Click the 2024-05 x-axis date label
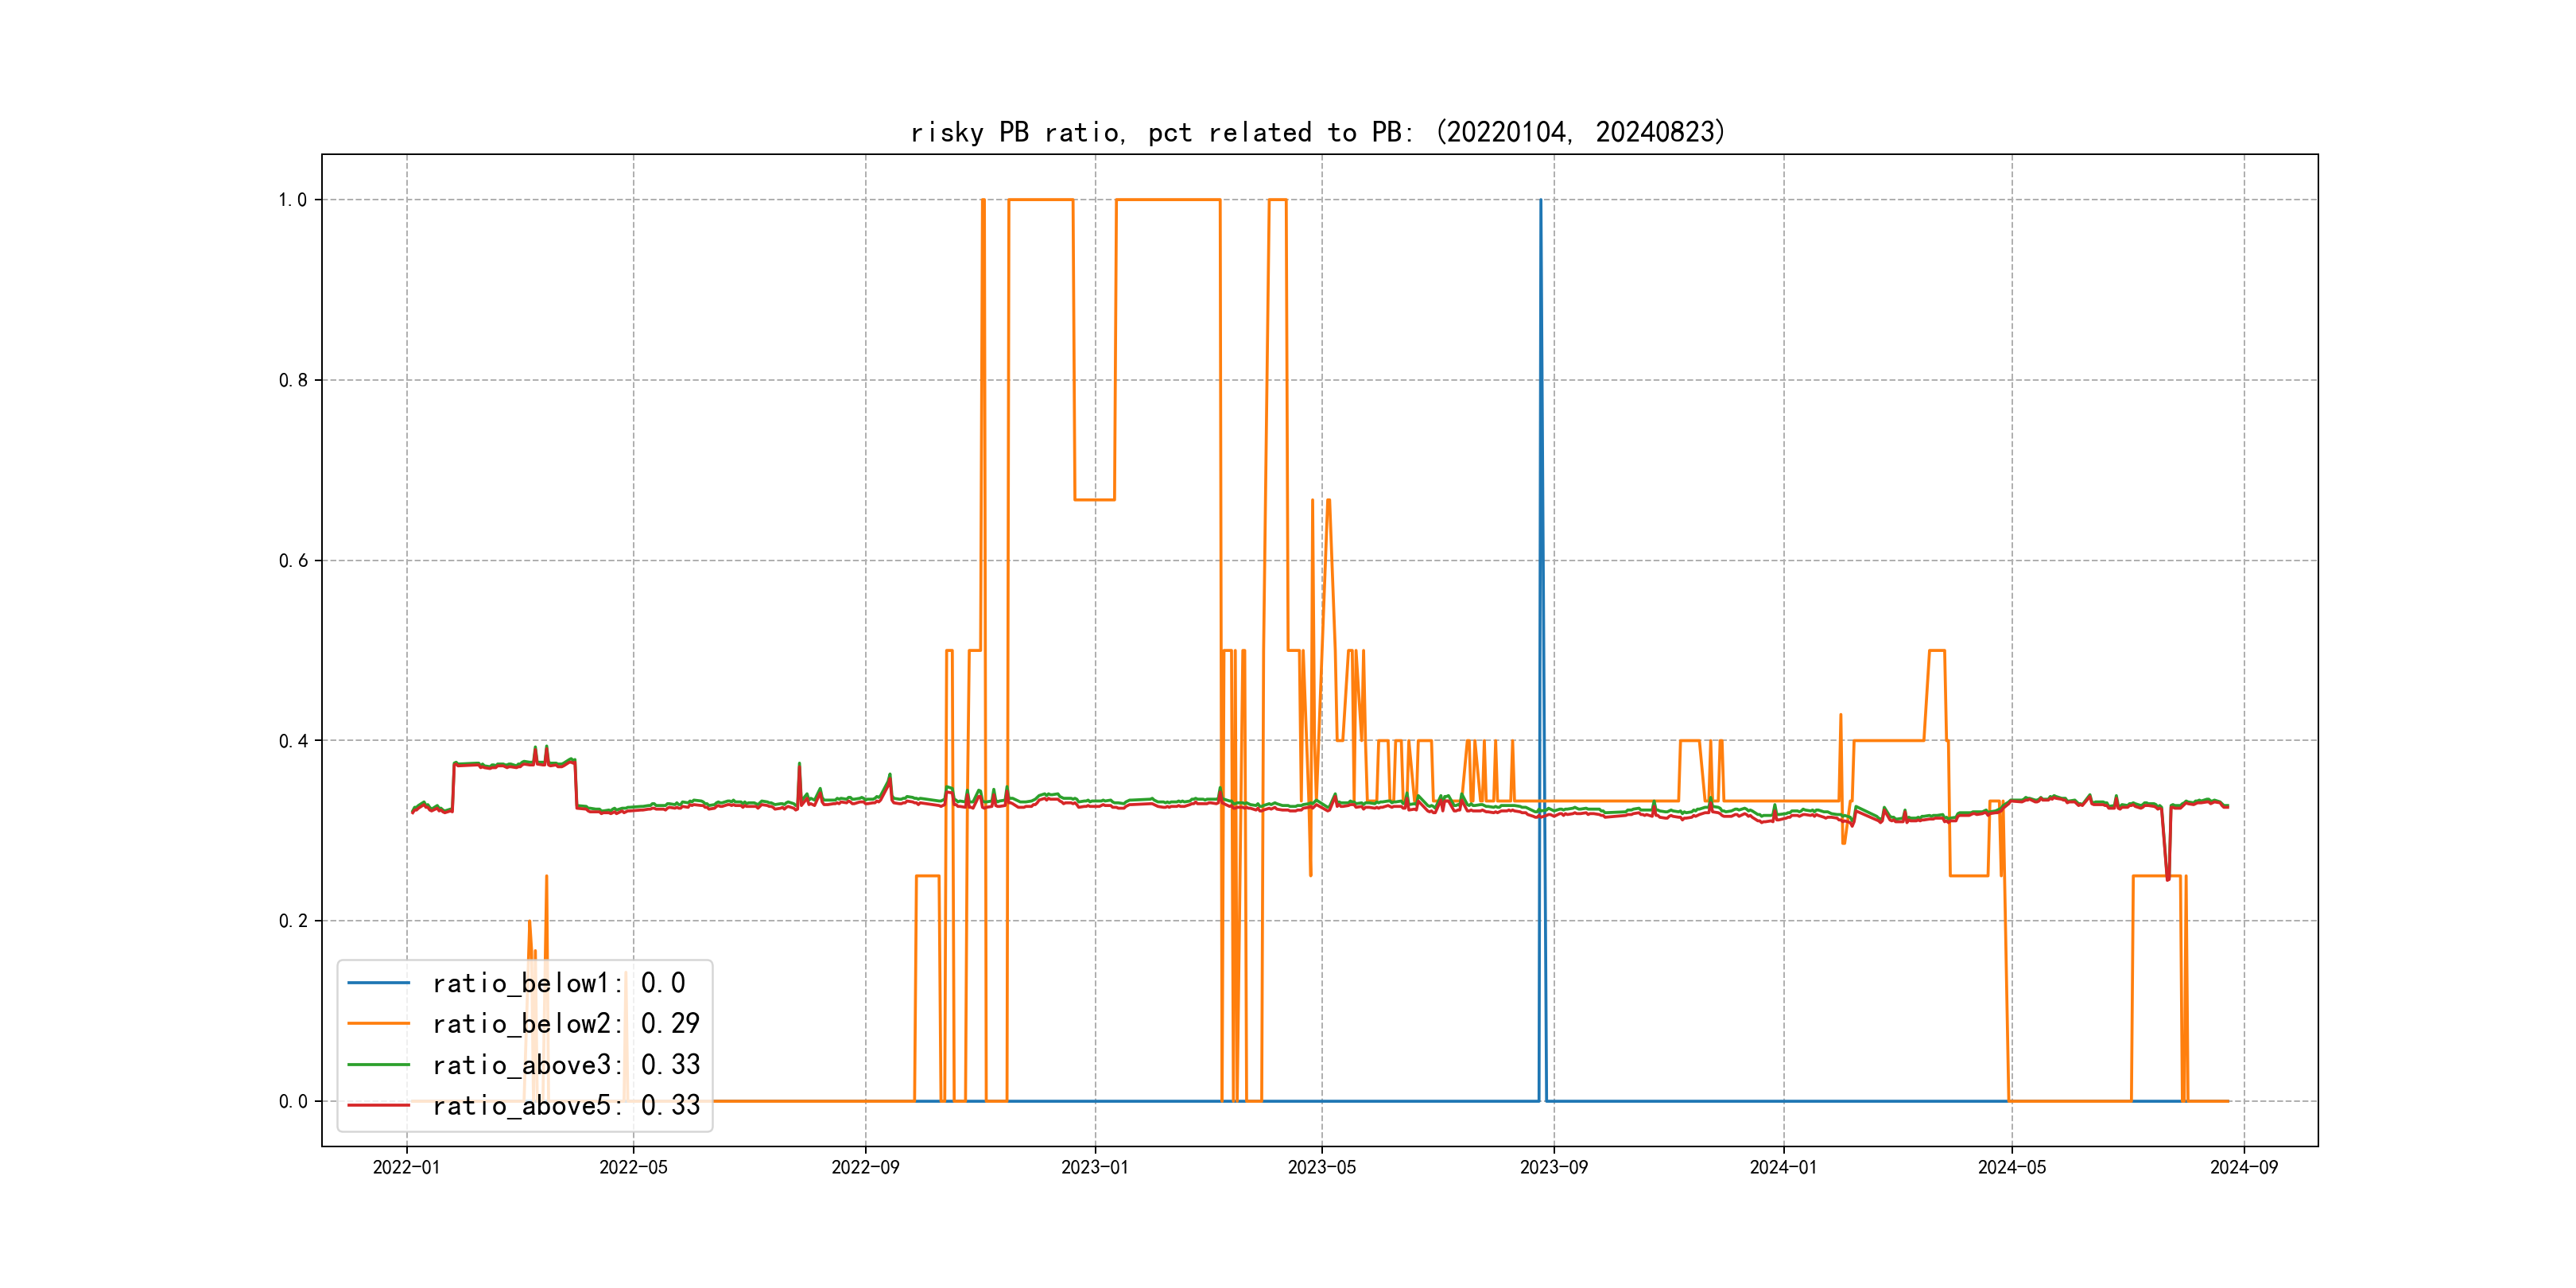2576x1288 pixels. click(2012, 1167)
